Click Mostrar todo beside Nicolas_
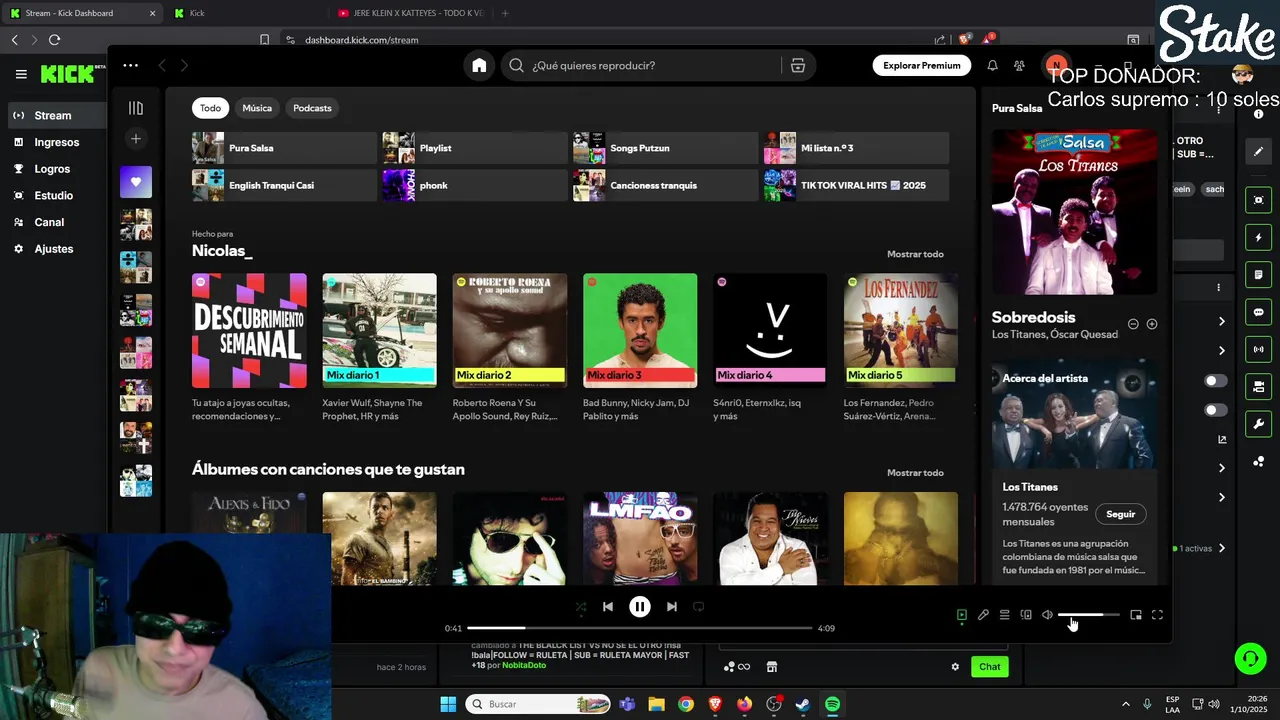Image resolution: width=1280 pixels, height=720 pixels. pyautogui.click(x=915, y=254)
